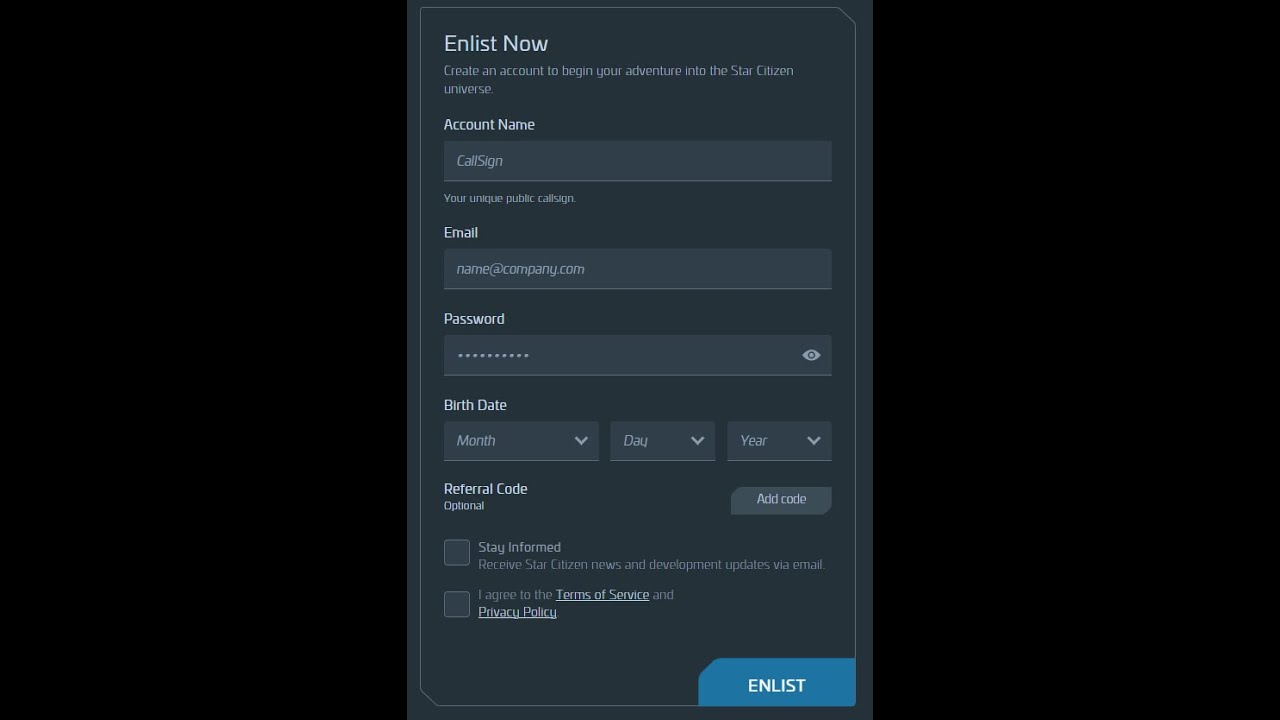The height and width of the screenshot is (720, 1280).
Task: Click the Enlist Now heading
Action: (496, 43)
